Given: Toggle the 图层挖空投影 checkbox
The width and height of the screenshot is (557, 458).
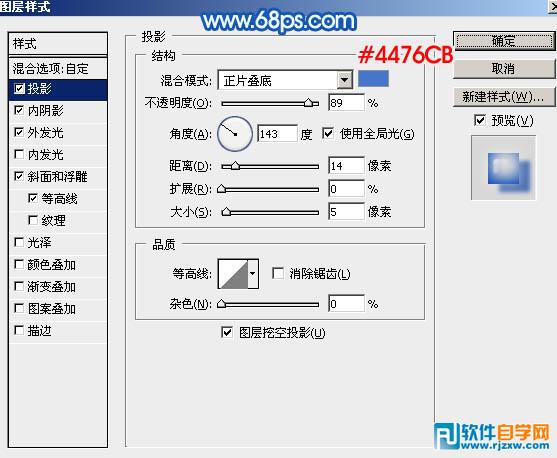Looking at the screenshot, I should (x=227, y=333).
